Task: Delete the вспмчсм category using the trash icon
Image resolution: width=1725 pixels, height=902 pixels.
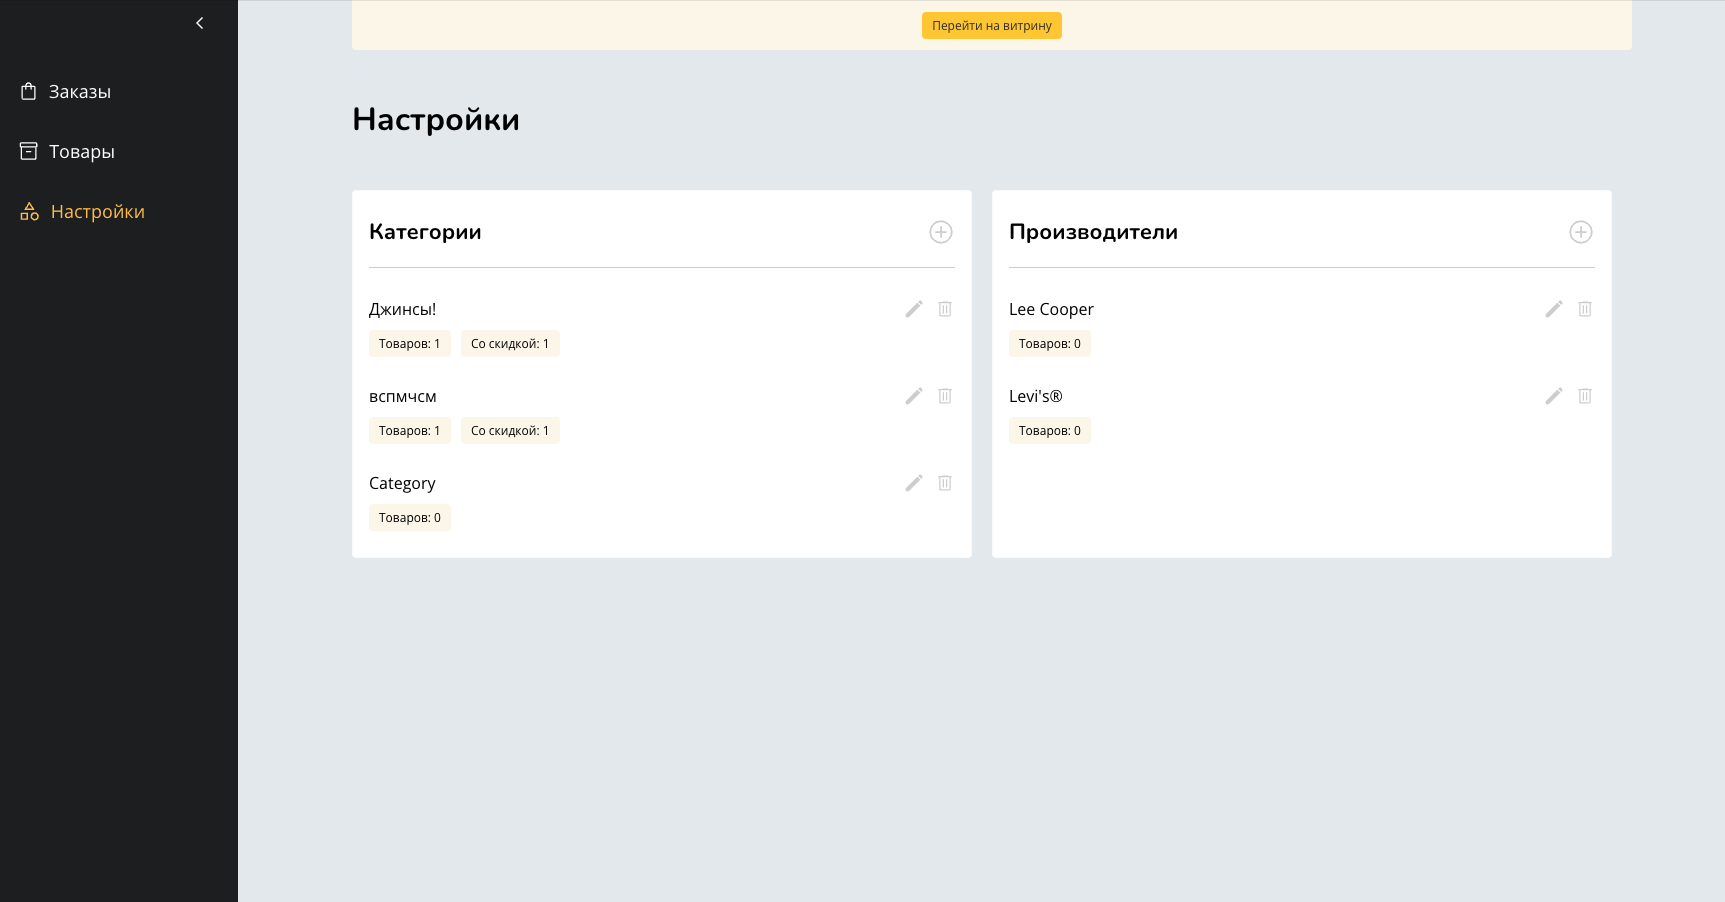Action: pos(945,396)
